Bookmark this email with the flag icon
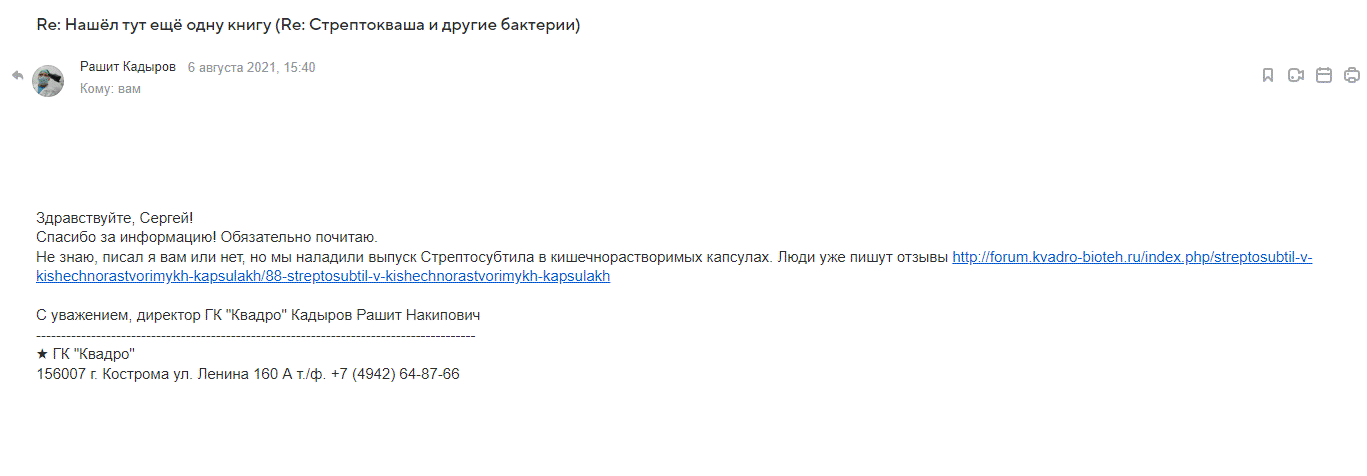The height and width of the screenshot is (476, 1367). (x=1268, y=75)
